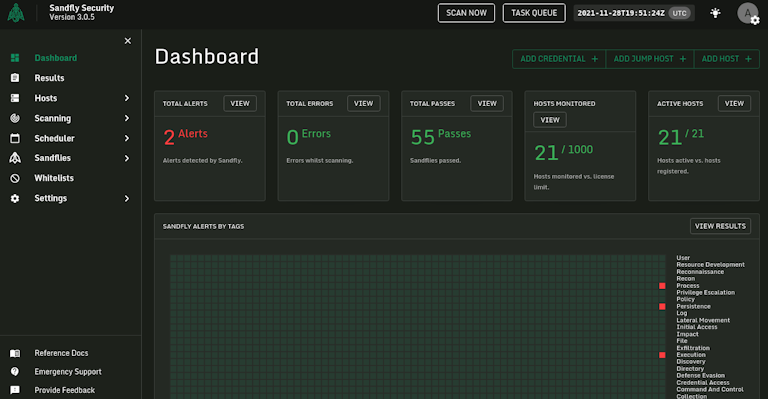768x399 pixels.
Task: Select Sandflies in the sidebar
Action: point(52,158)
